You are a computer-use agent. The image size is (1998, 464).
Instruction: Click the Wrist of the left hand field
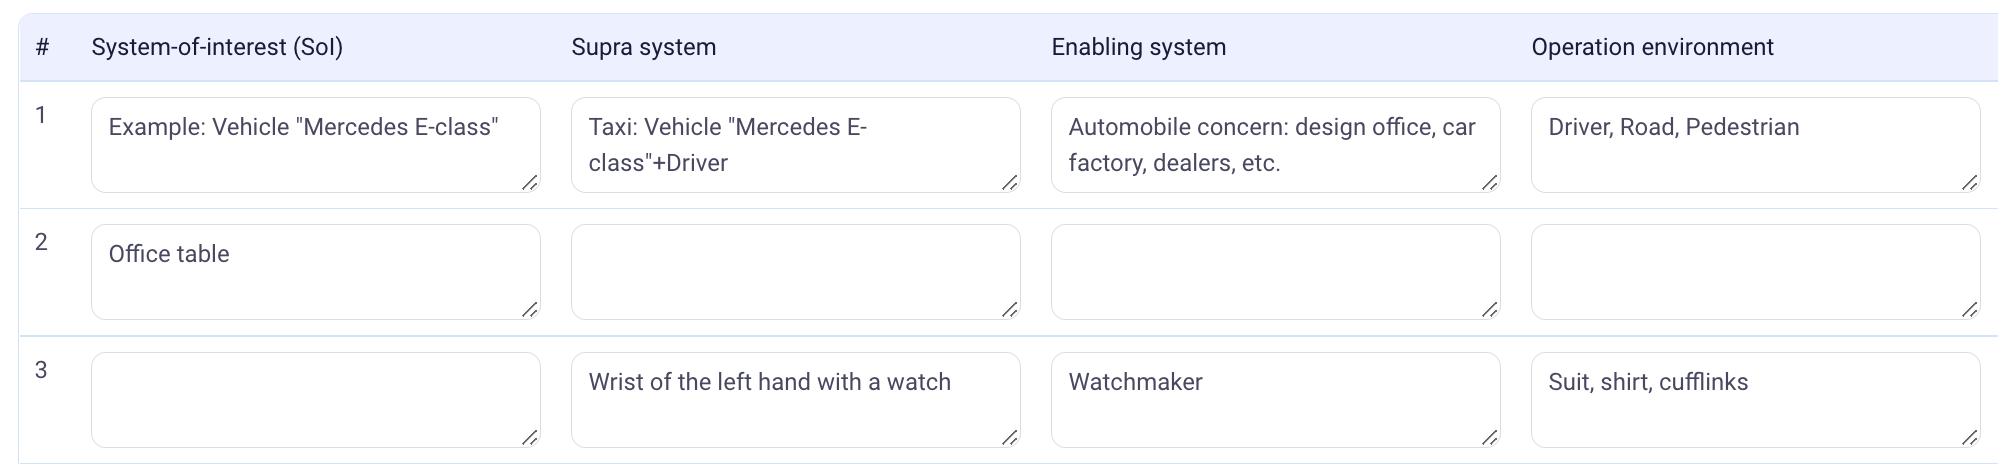coord(795,399)
